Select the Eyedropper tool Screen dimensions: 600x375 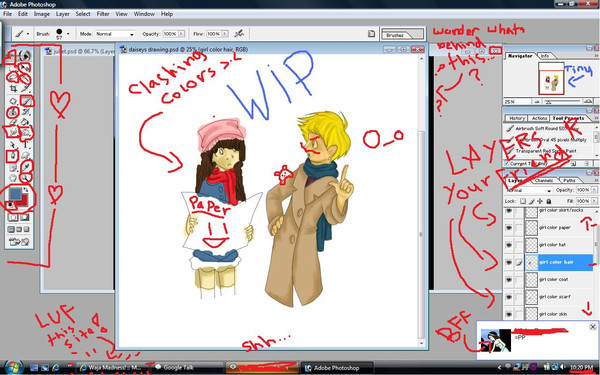[x=26, y=167]
